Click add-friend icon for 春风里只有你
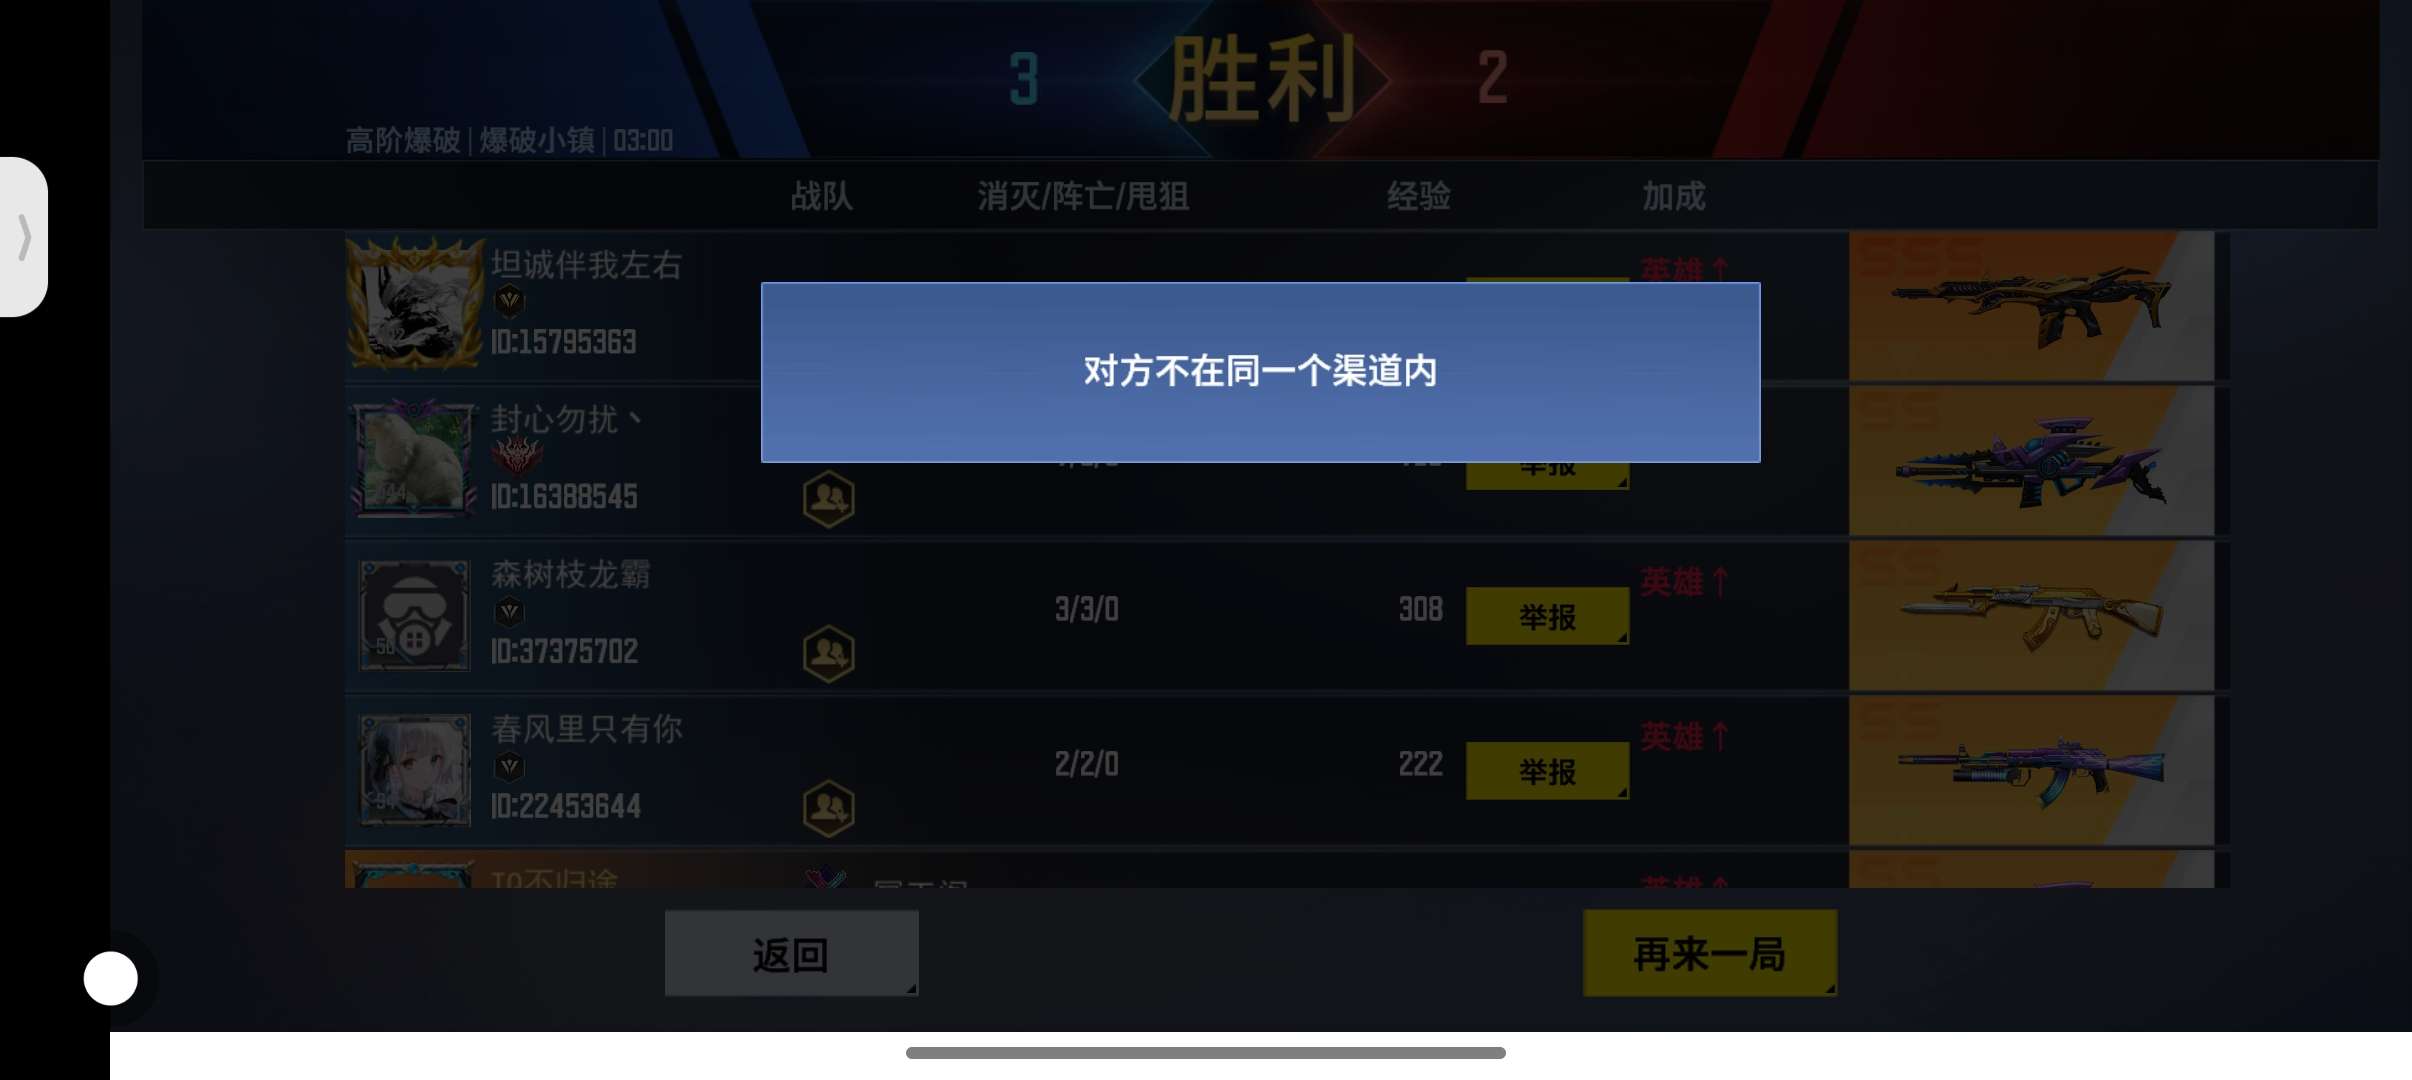The height and width of the screenshot is (1080, 2412). 828,808
